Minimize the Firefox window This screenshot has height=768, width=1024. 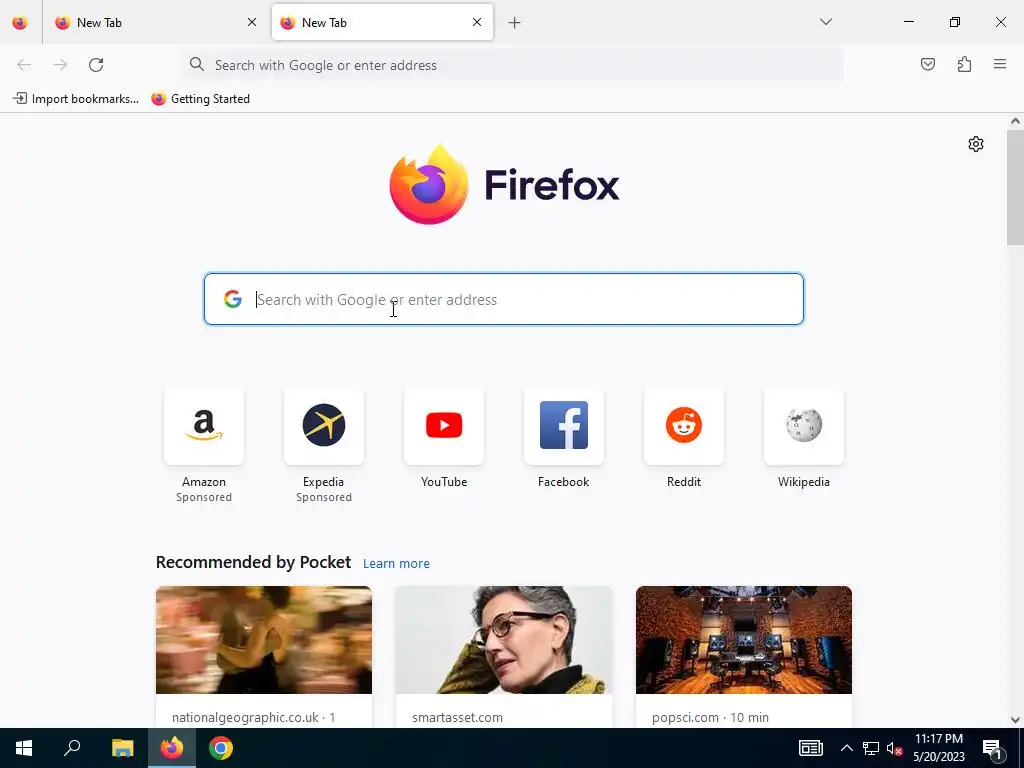(908, 22)
